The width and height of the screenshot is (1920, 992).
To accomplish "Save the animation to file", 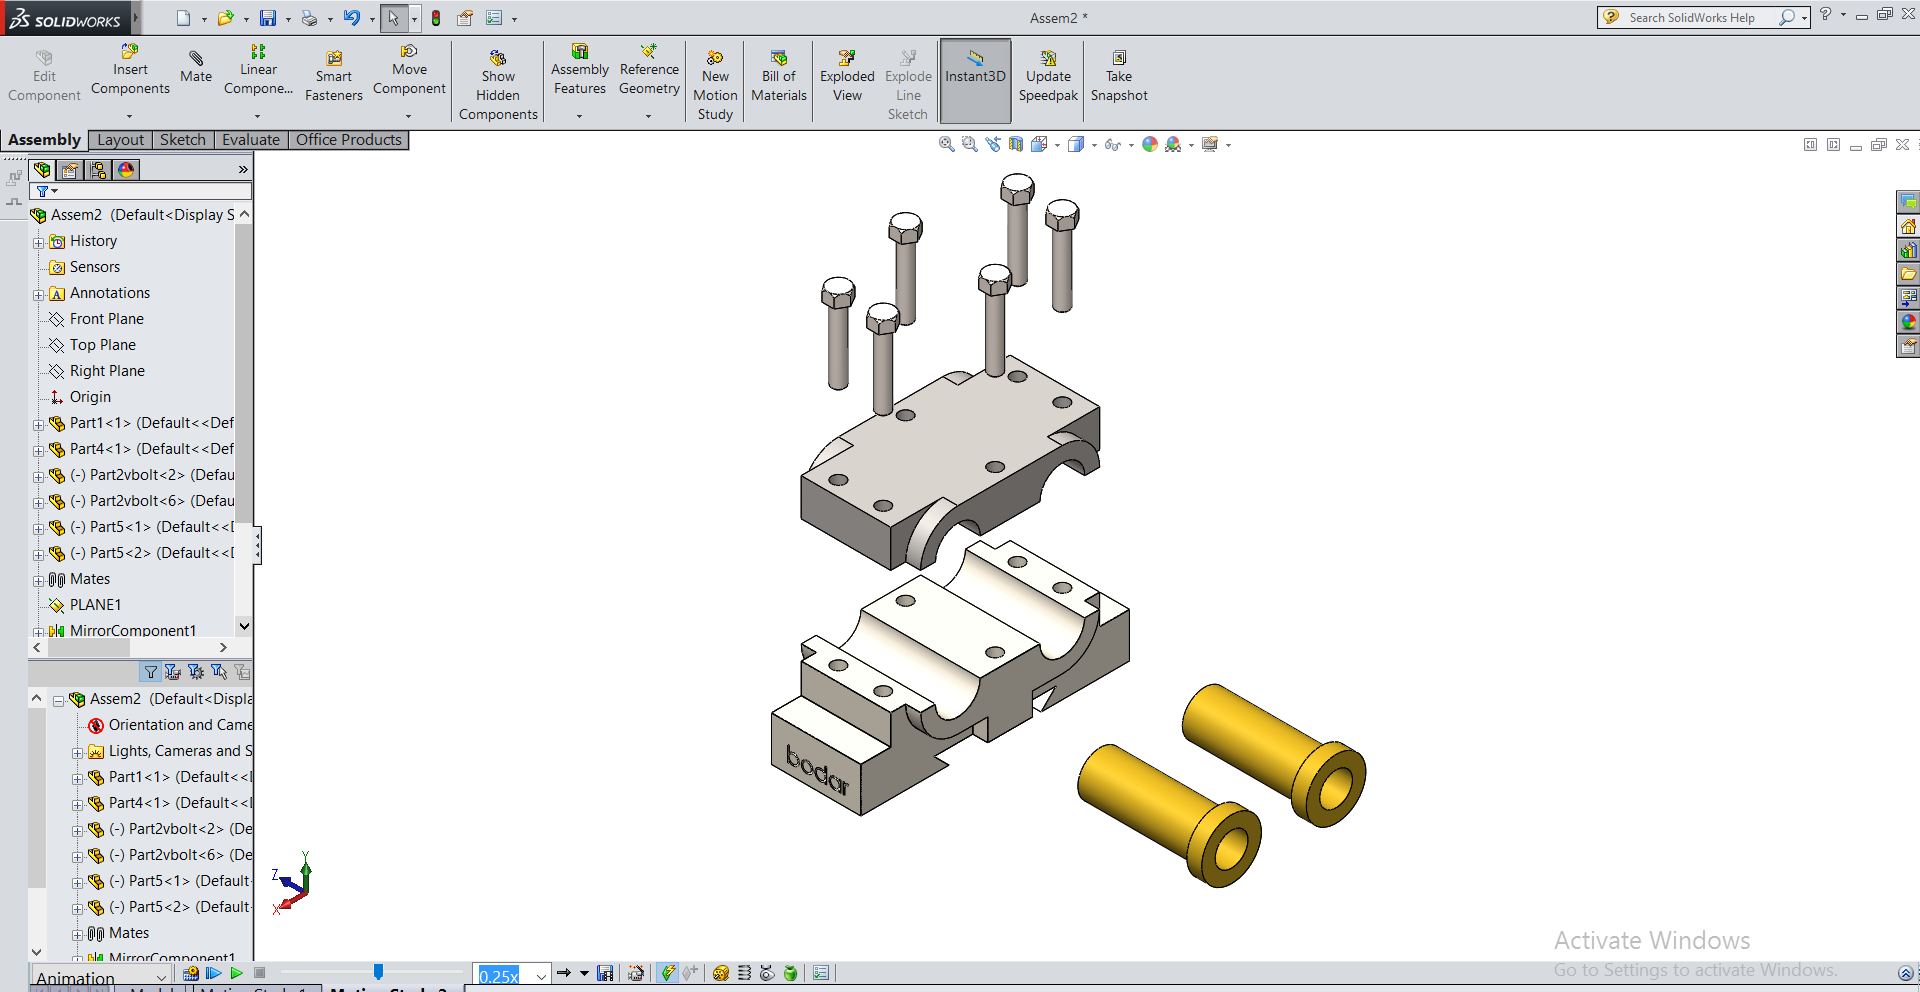I will pos(605,973).
